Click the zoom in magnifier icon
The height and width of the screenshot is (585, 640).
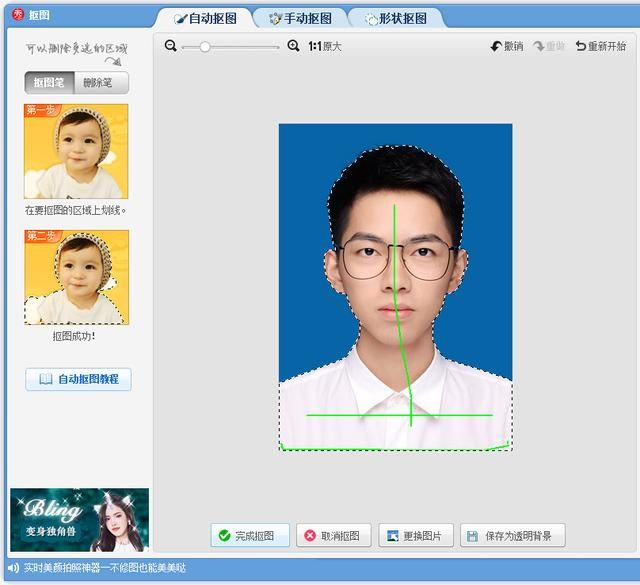293,46
